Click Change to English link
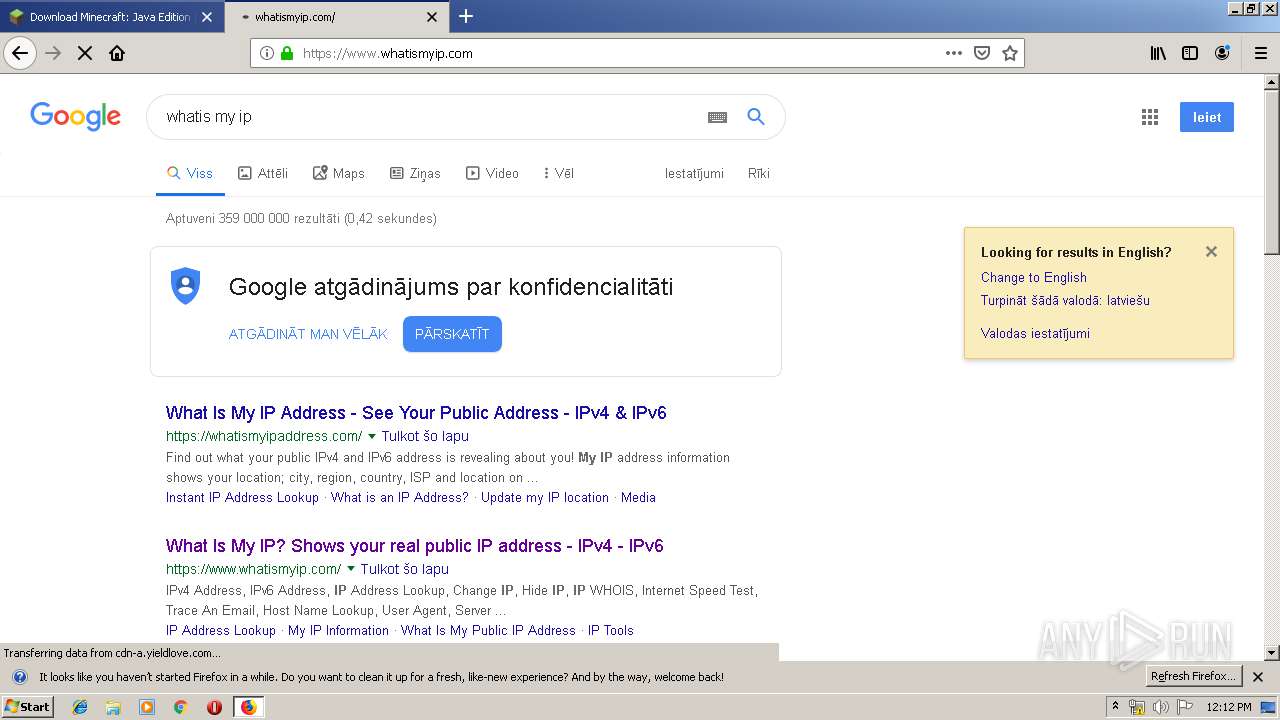Screen dimensions: 1280x720 point(1033,278)
